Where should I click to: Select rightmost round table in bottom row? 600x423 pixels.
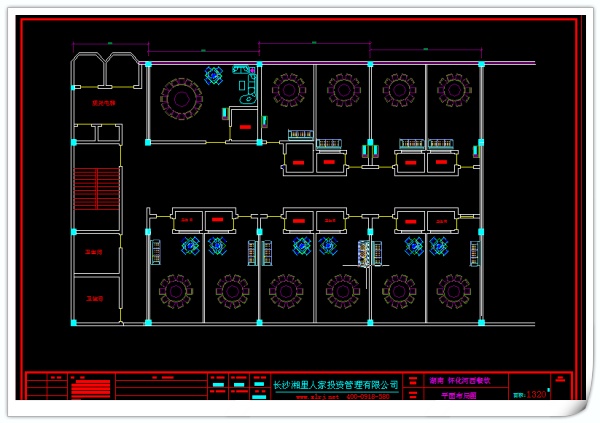coord(453,291)
